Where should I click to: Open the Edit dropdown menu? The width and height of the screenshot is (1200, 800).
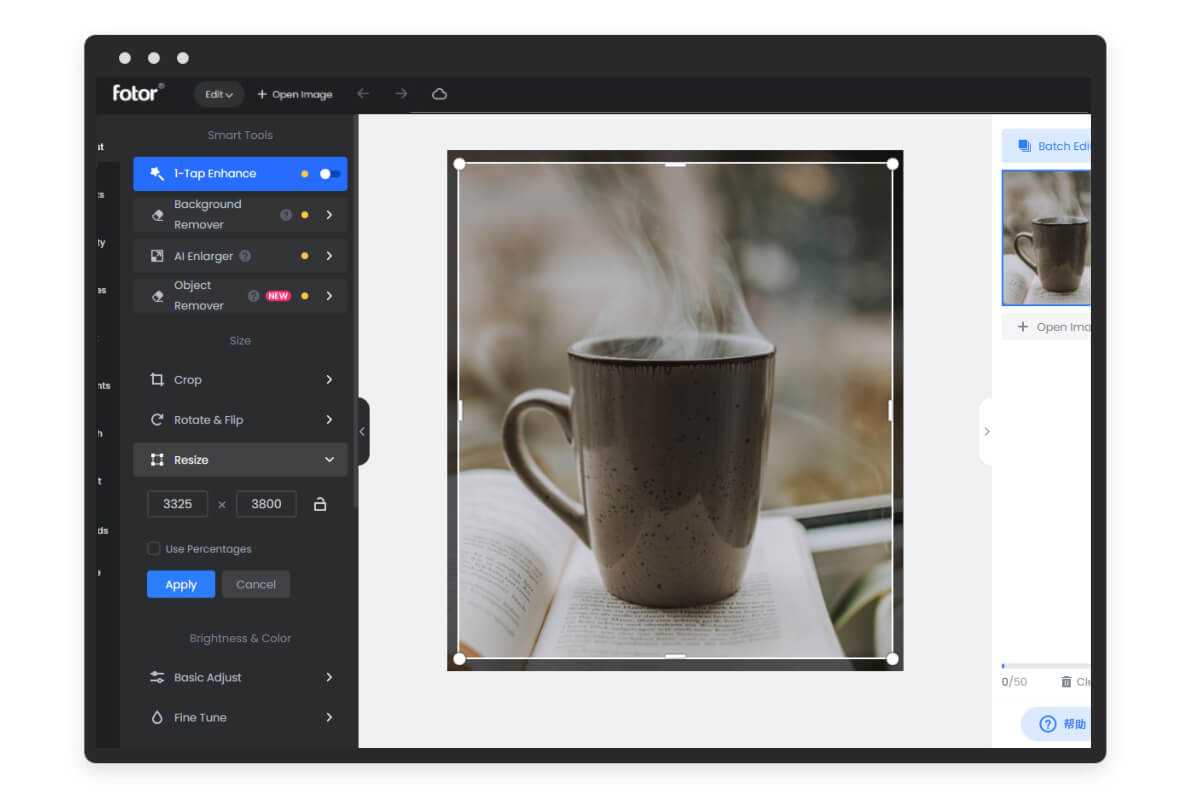[218, 94]
